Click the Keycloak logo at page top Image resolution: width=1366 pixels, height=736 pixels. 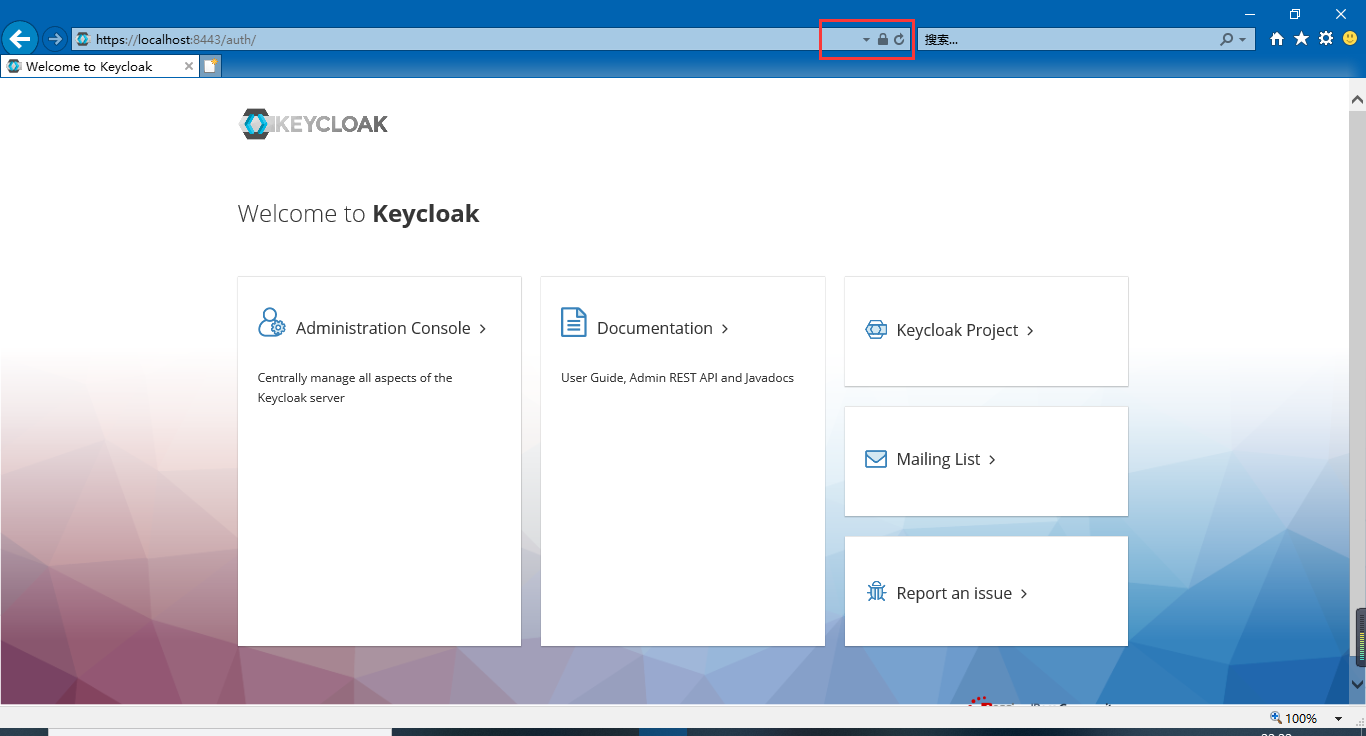pyautogui.click(x=313, y=123)
